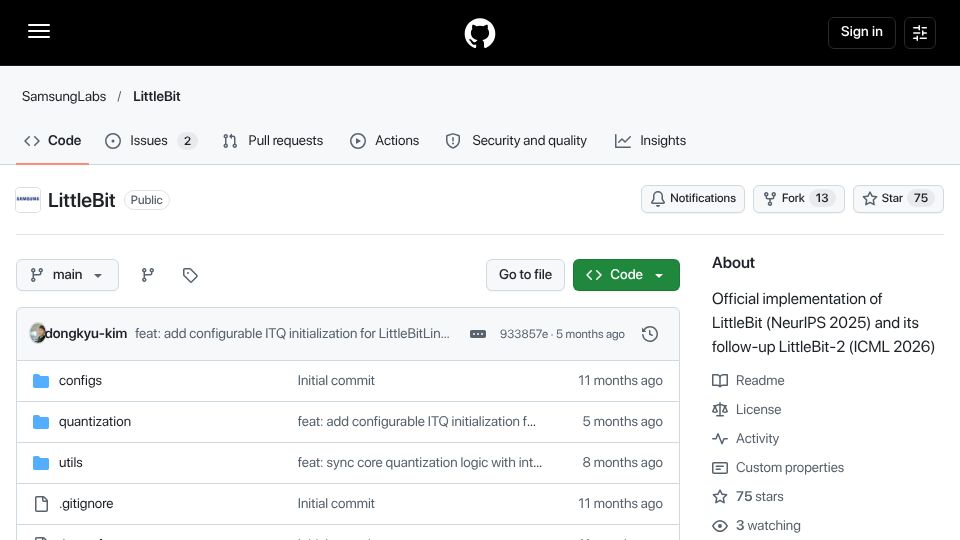Image resolution: width=960 pixels, height=540 pixels.
Task: Click the Public visibility badge
Action: [146, 200]
